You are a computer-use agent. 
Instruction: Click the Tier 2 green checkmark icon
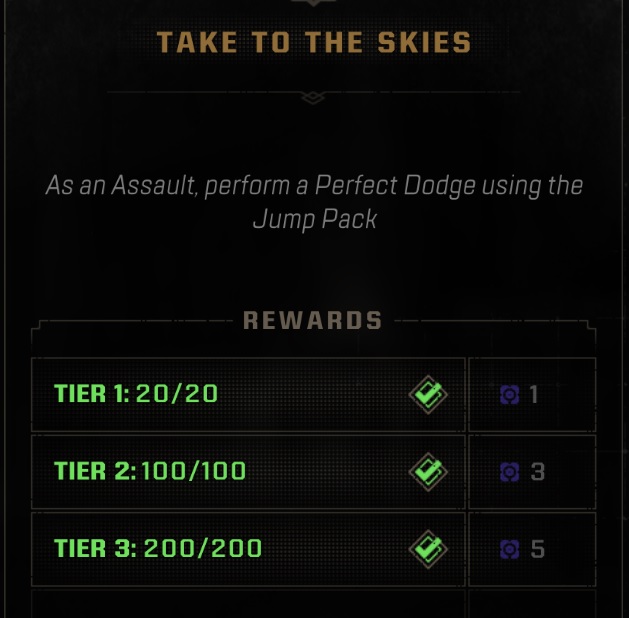coord(428,472)
